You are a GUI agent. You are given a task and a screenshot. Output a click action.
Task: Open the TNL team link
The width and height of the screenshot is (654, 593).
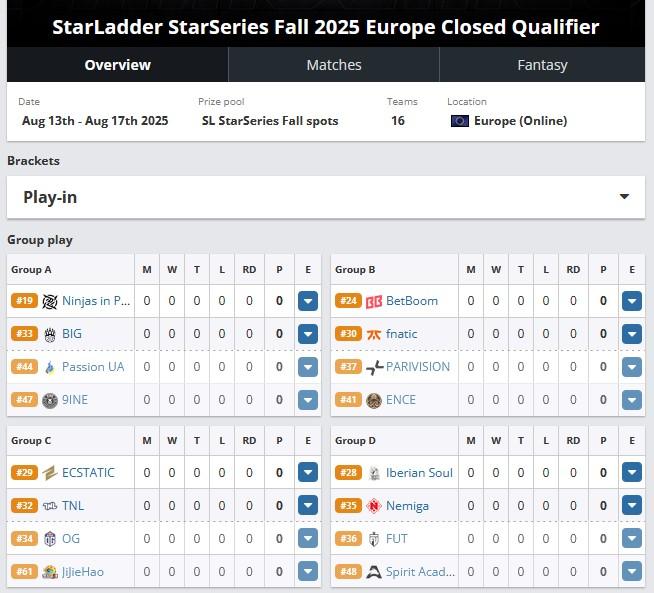[x=73, y=505]
